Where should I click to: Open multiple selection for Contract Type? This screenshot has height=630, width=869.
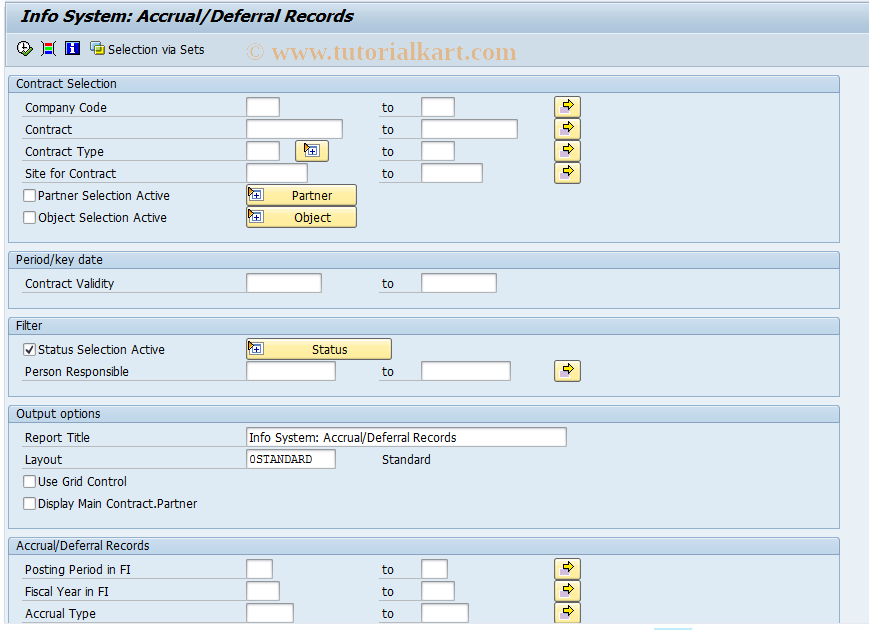[x=567, y=151]
